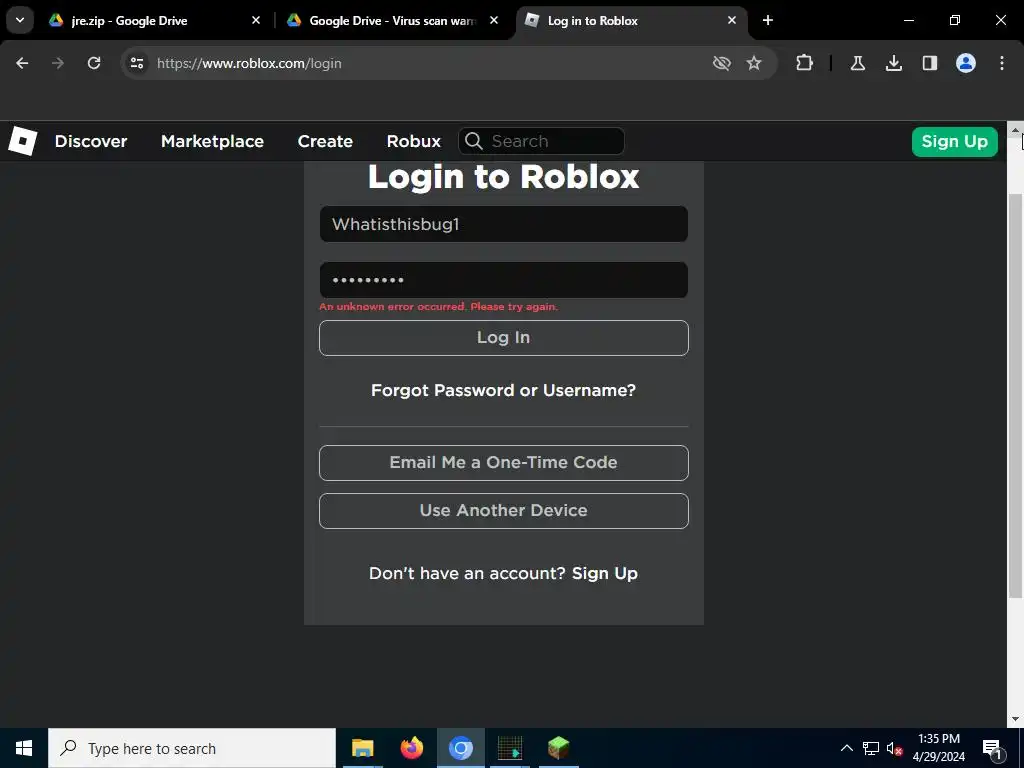Open the Downloads icon in Chrome toolbar

click(893, 63)
